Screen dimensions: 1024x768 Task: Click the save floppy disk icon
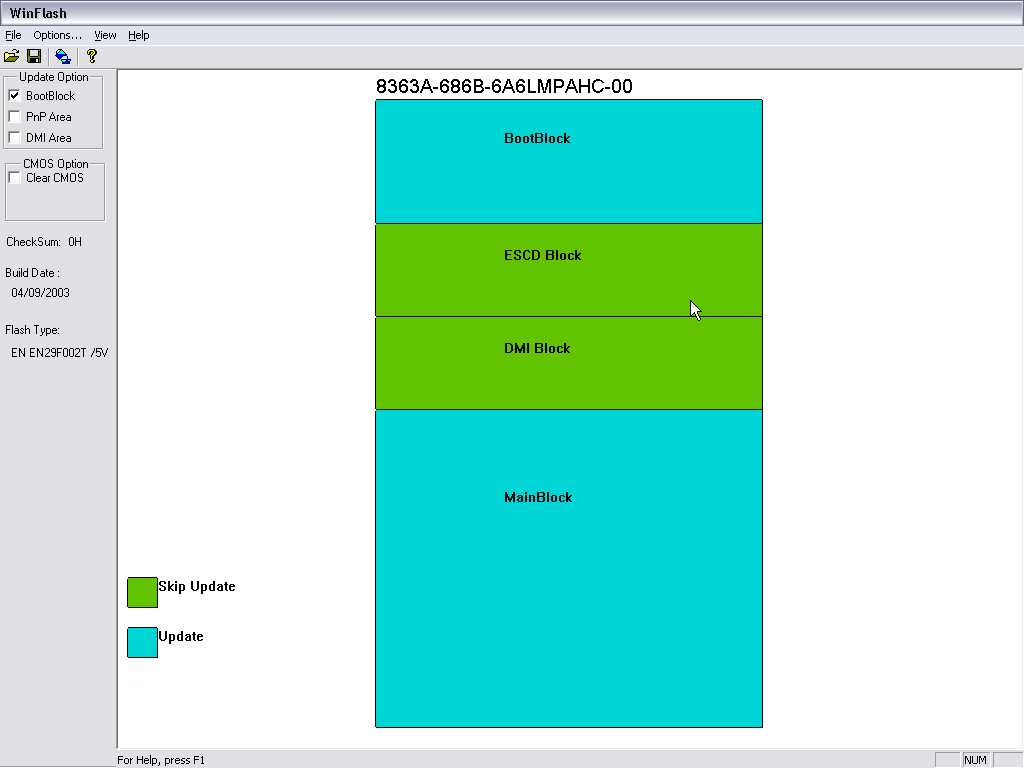[x=34, y=56]
